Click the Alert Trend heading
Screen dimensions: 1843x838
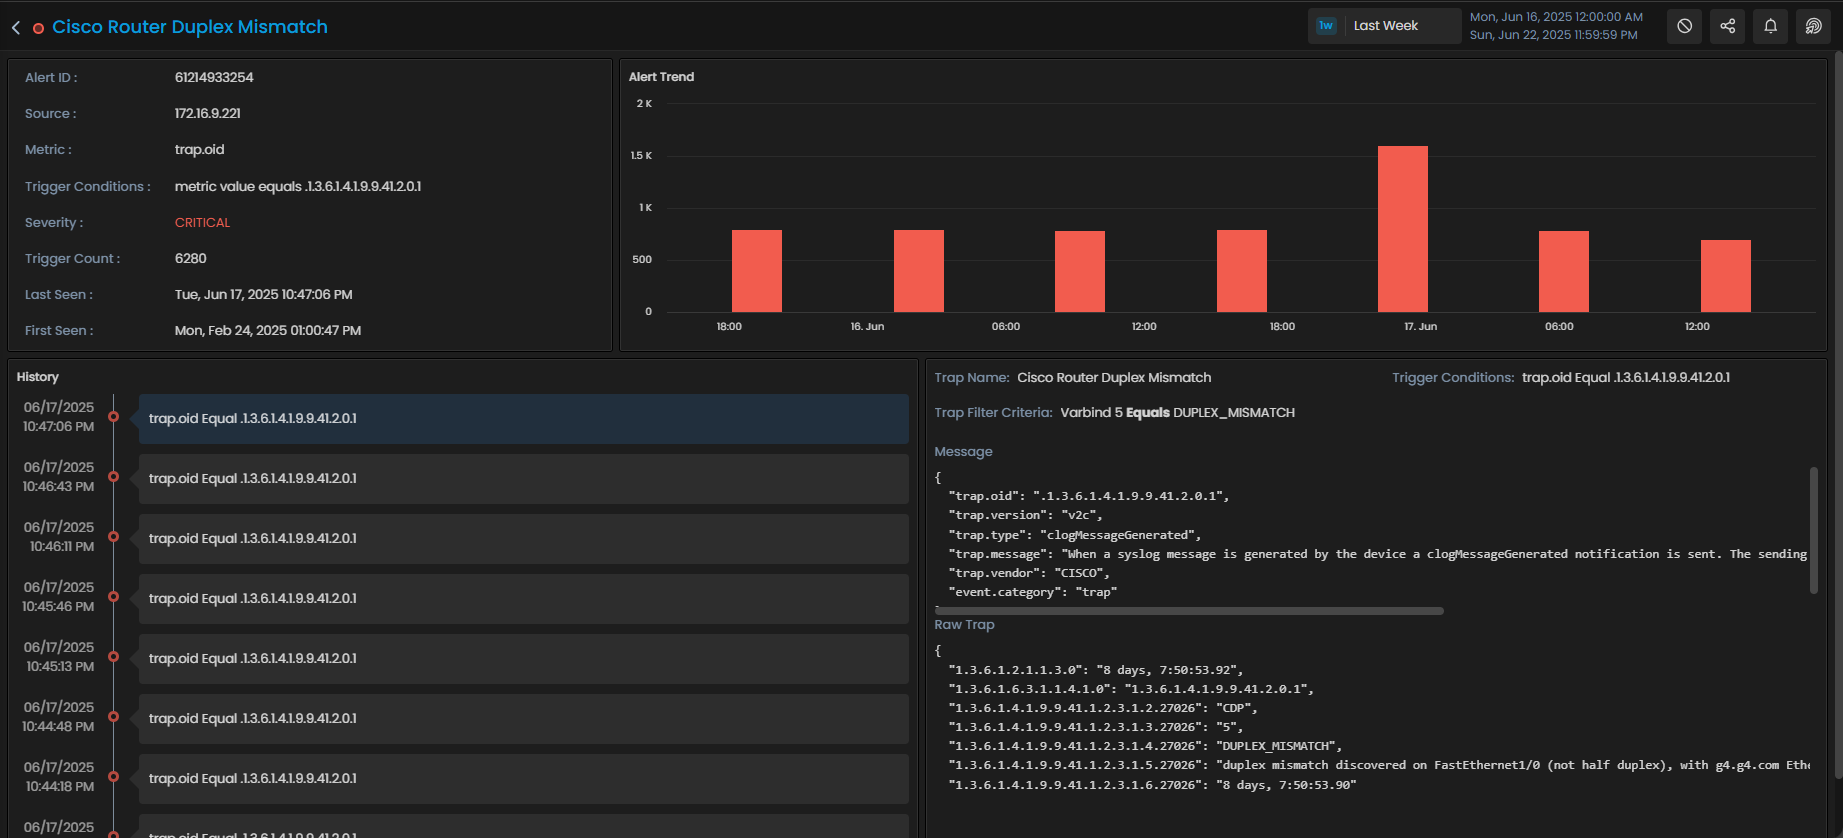(x=661, y=77)
